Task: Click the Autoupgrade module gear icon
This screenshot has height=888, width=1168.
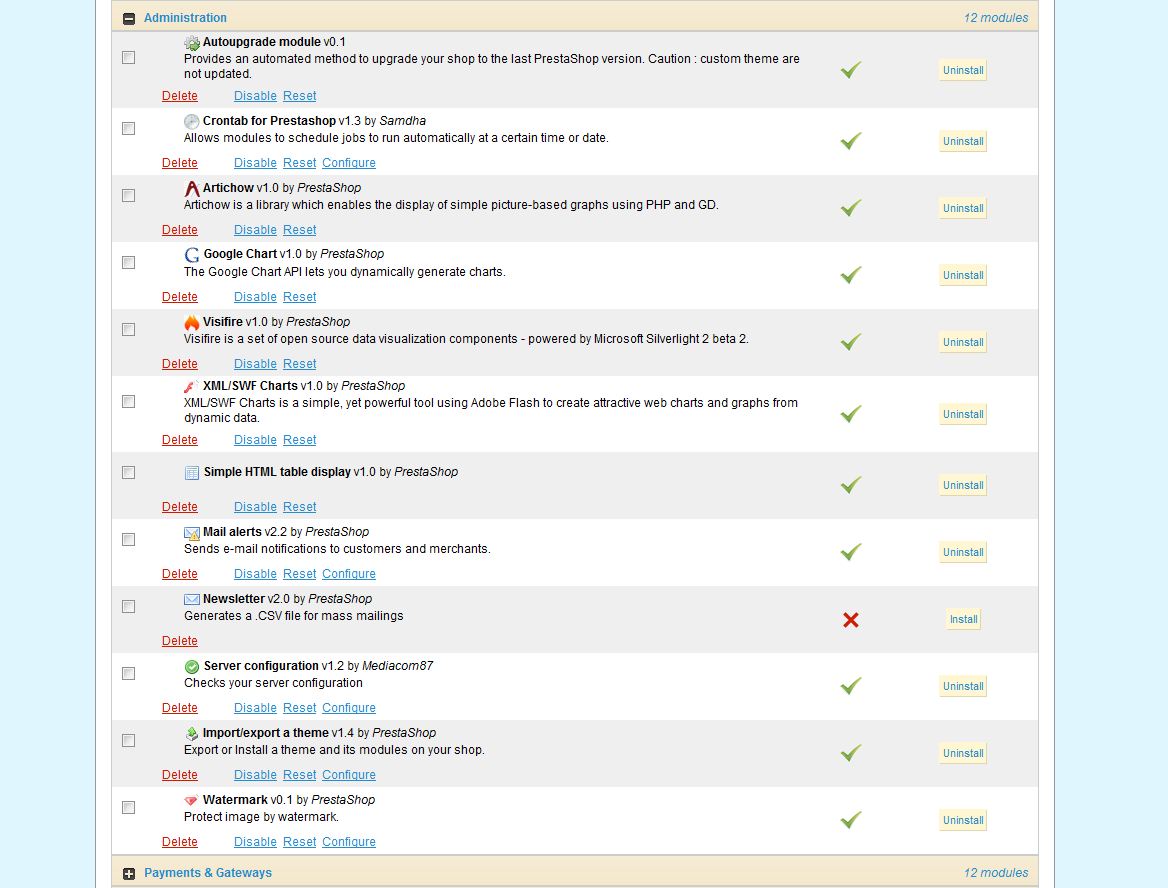Action: coord(191,43)
